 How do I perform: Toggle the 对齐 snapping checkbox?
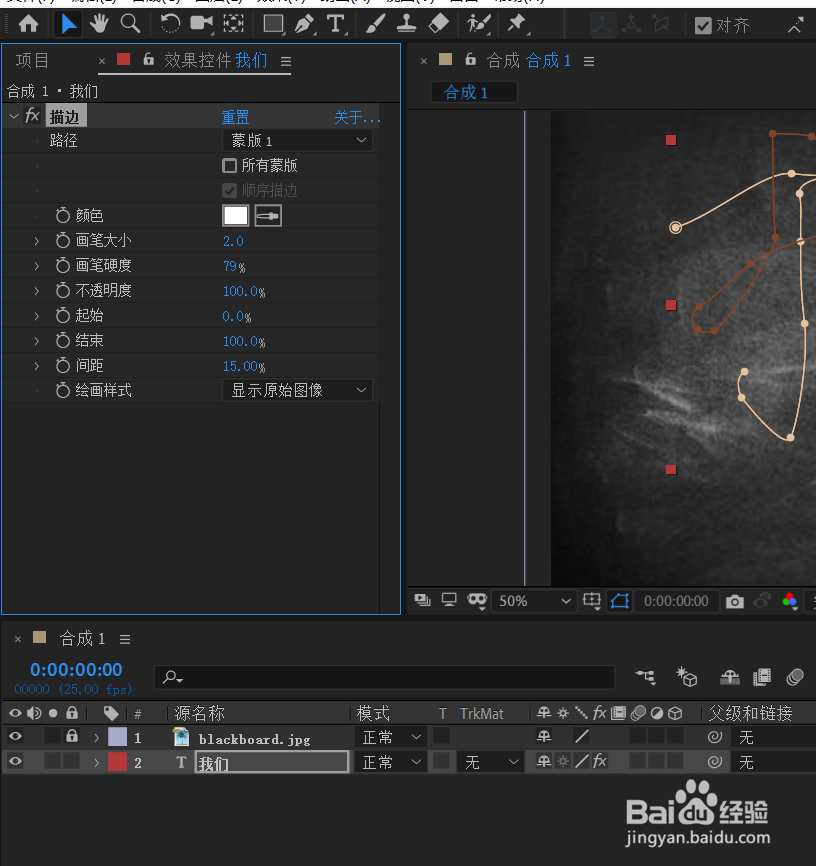pyautogui.click(x=703, y=25)
